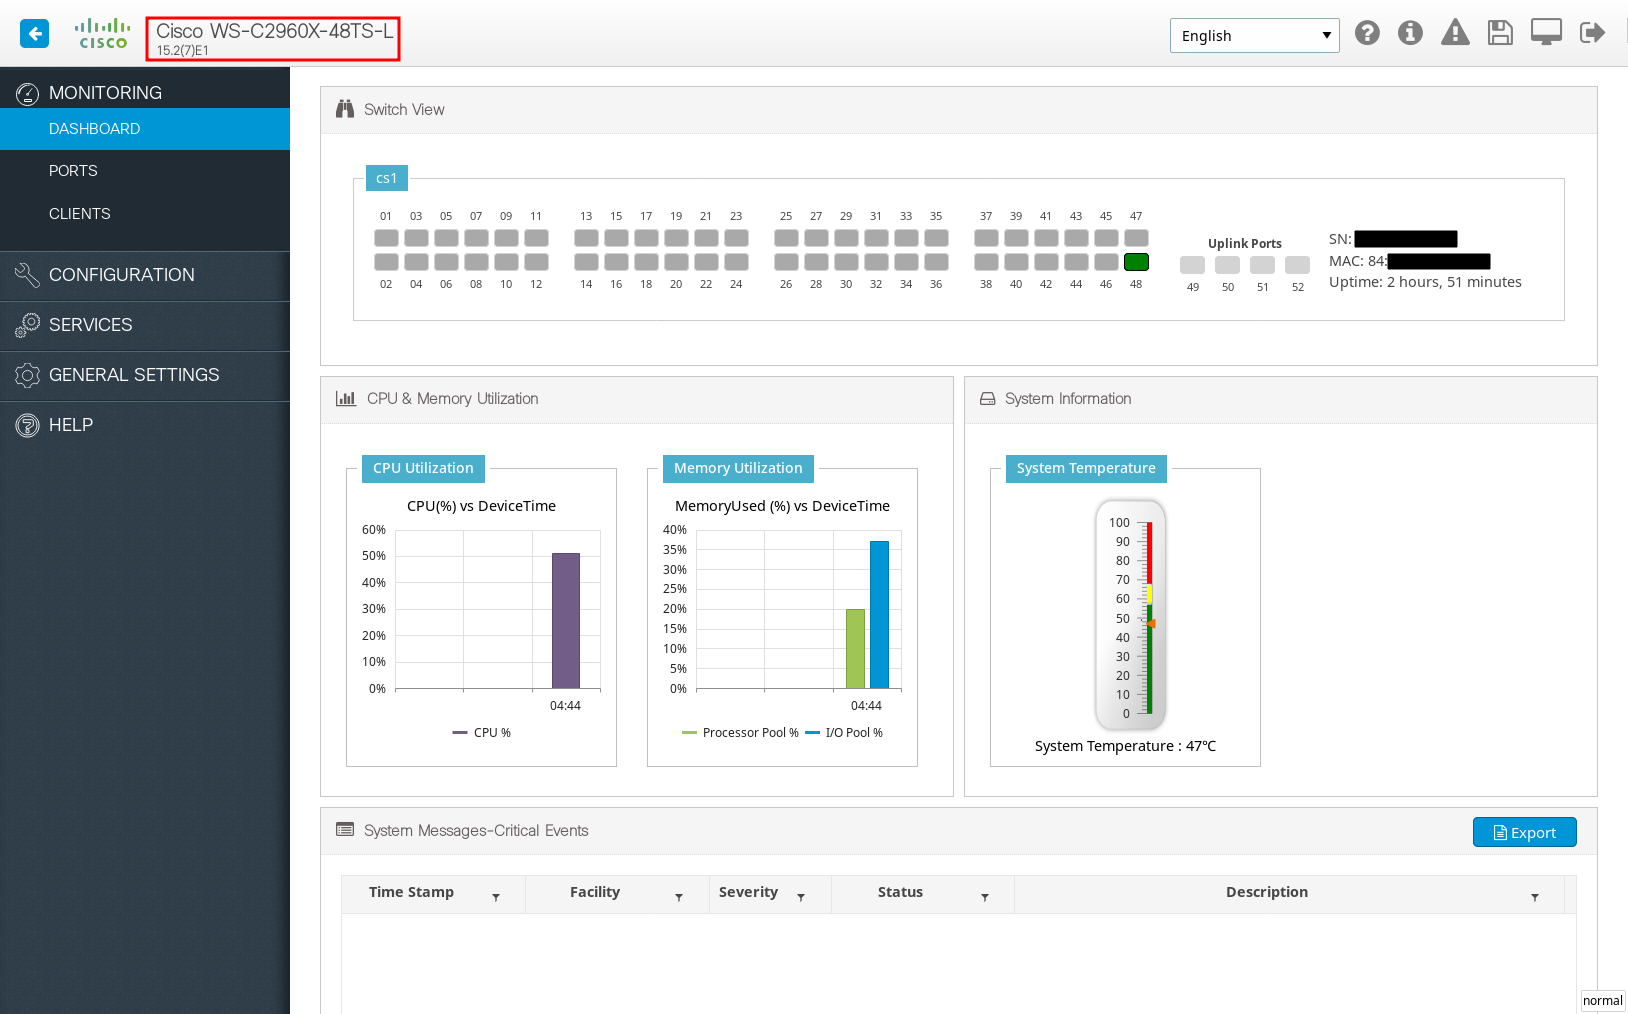This screenshot has height=1014, width=1628.
Task: Click the Help lifebuoy icon in sidebar
Action: (x=27, y=425)
